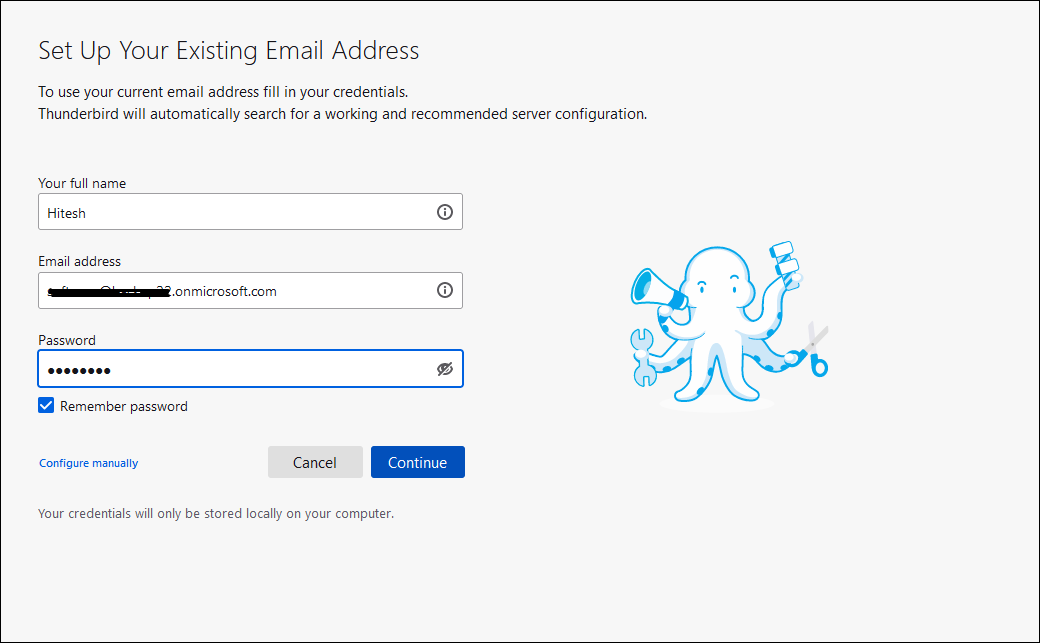Click the info icon in full name field
The height and width of the screenshot is (643, 1040).
pos(444,212)
